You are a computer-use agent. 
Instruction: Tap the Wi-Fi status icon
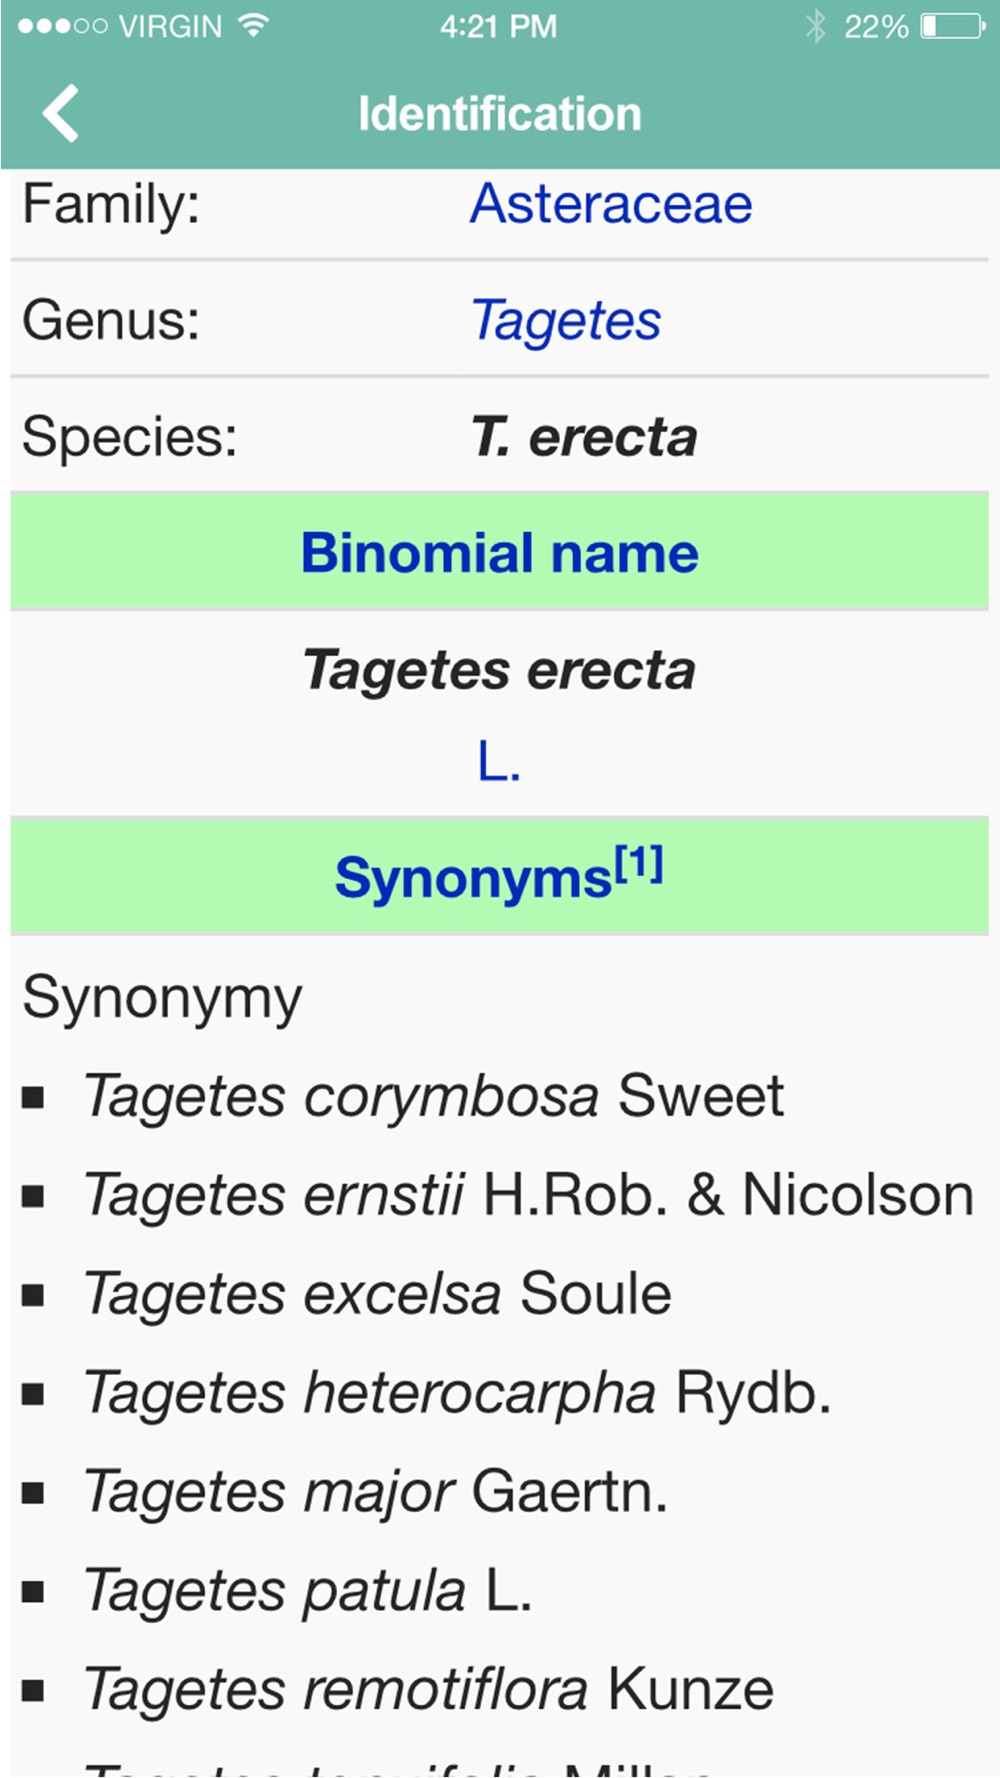point(255,26)
